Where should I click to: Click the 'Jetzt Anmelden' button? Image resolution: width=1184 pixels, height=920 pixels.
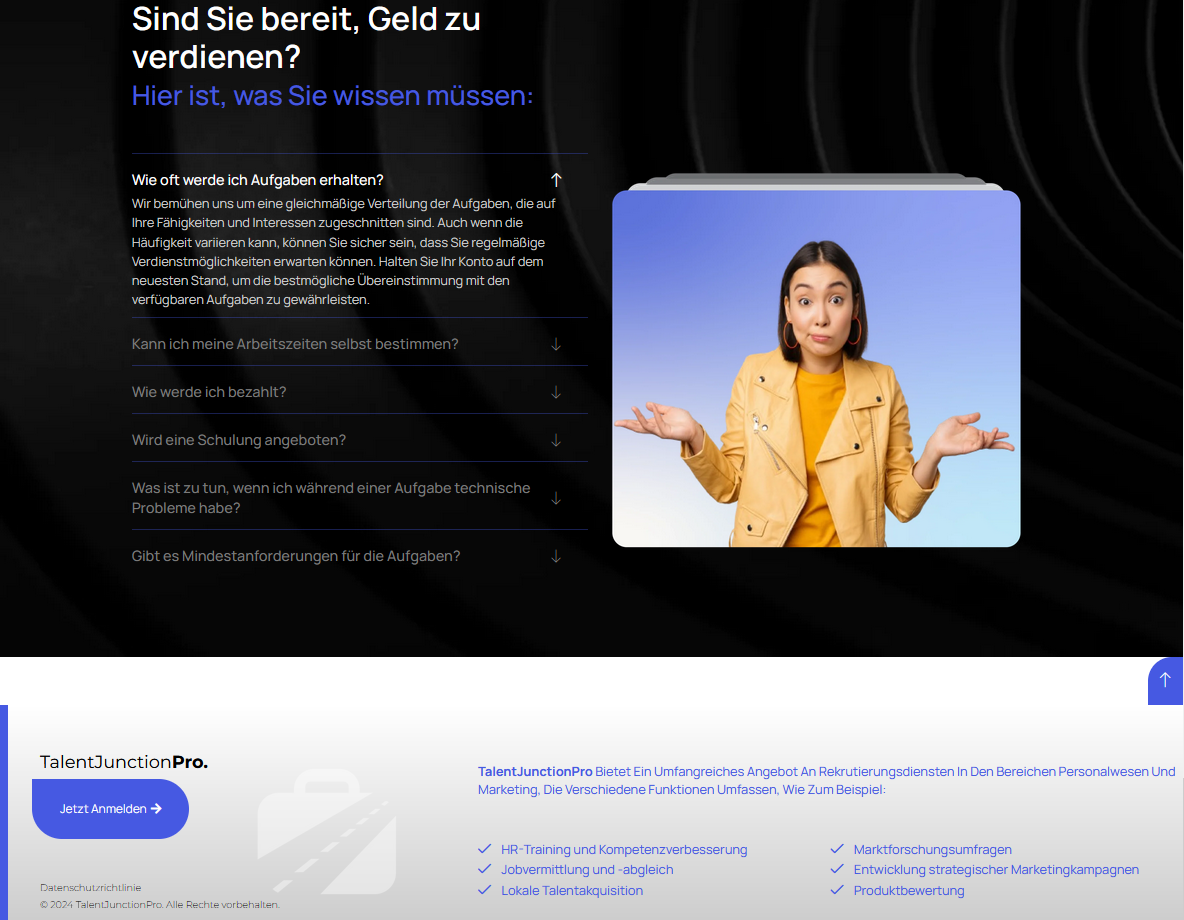pos(110,809)
